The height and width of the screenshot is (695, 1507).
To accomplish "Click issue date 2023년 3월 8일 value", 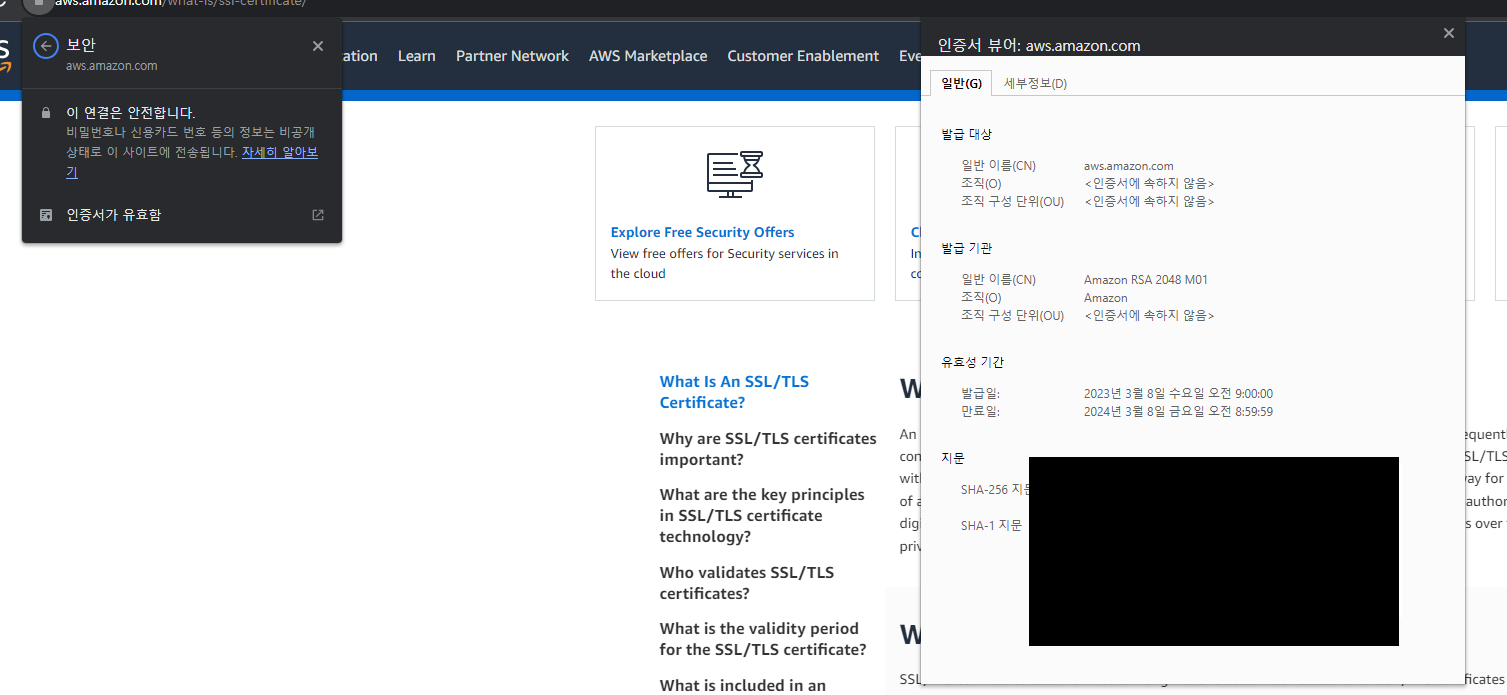I will pos(1178,394).
